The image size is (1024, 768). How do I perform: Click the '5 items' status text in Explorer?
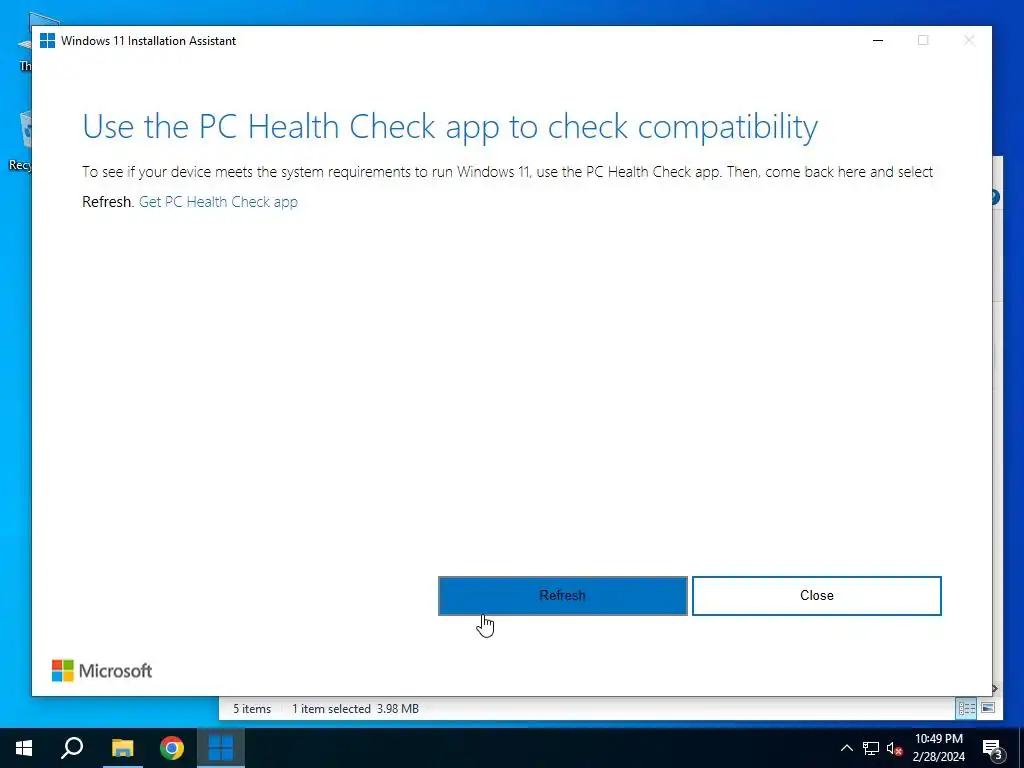(x=252, y=709)
